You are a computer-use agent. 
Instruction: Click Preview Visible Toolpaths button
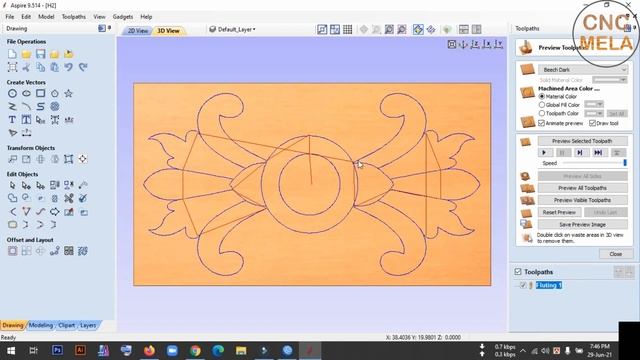click(x=582, y=200)
